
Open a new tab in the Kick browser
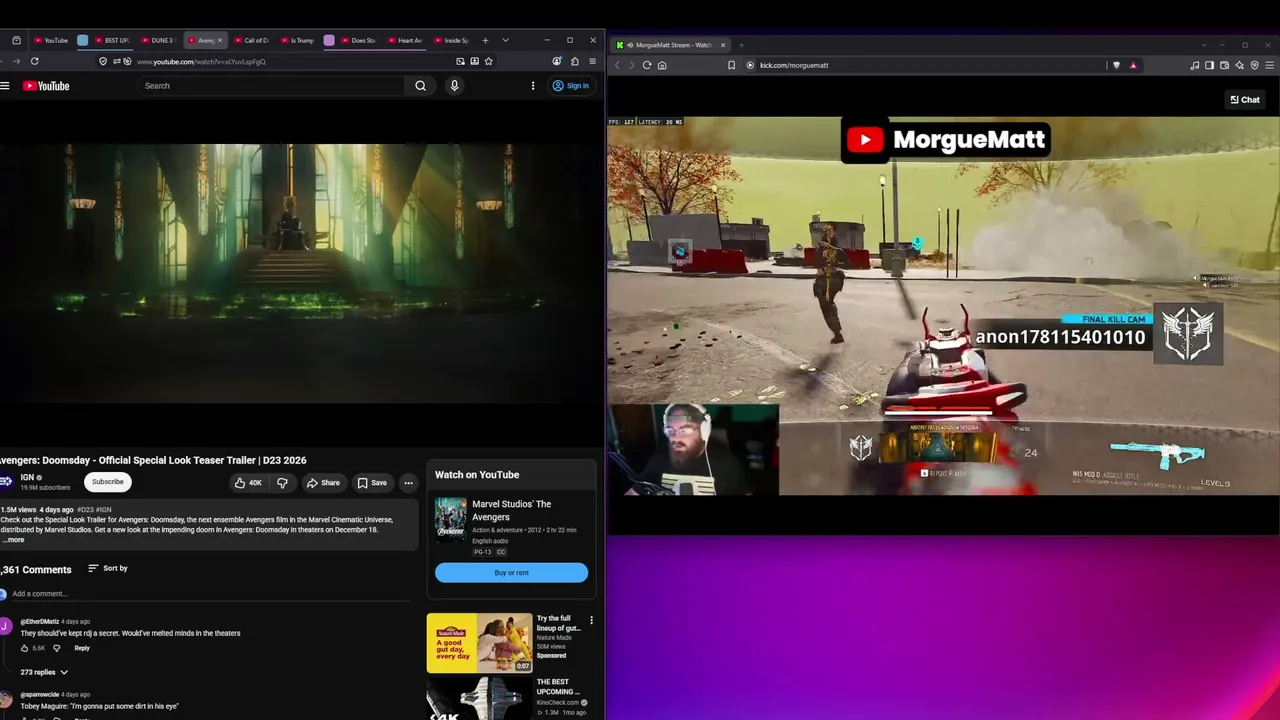pos(741,45)
